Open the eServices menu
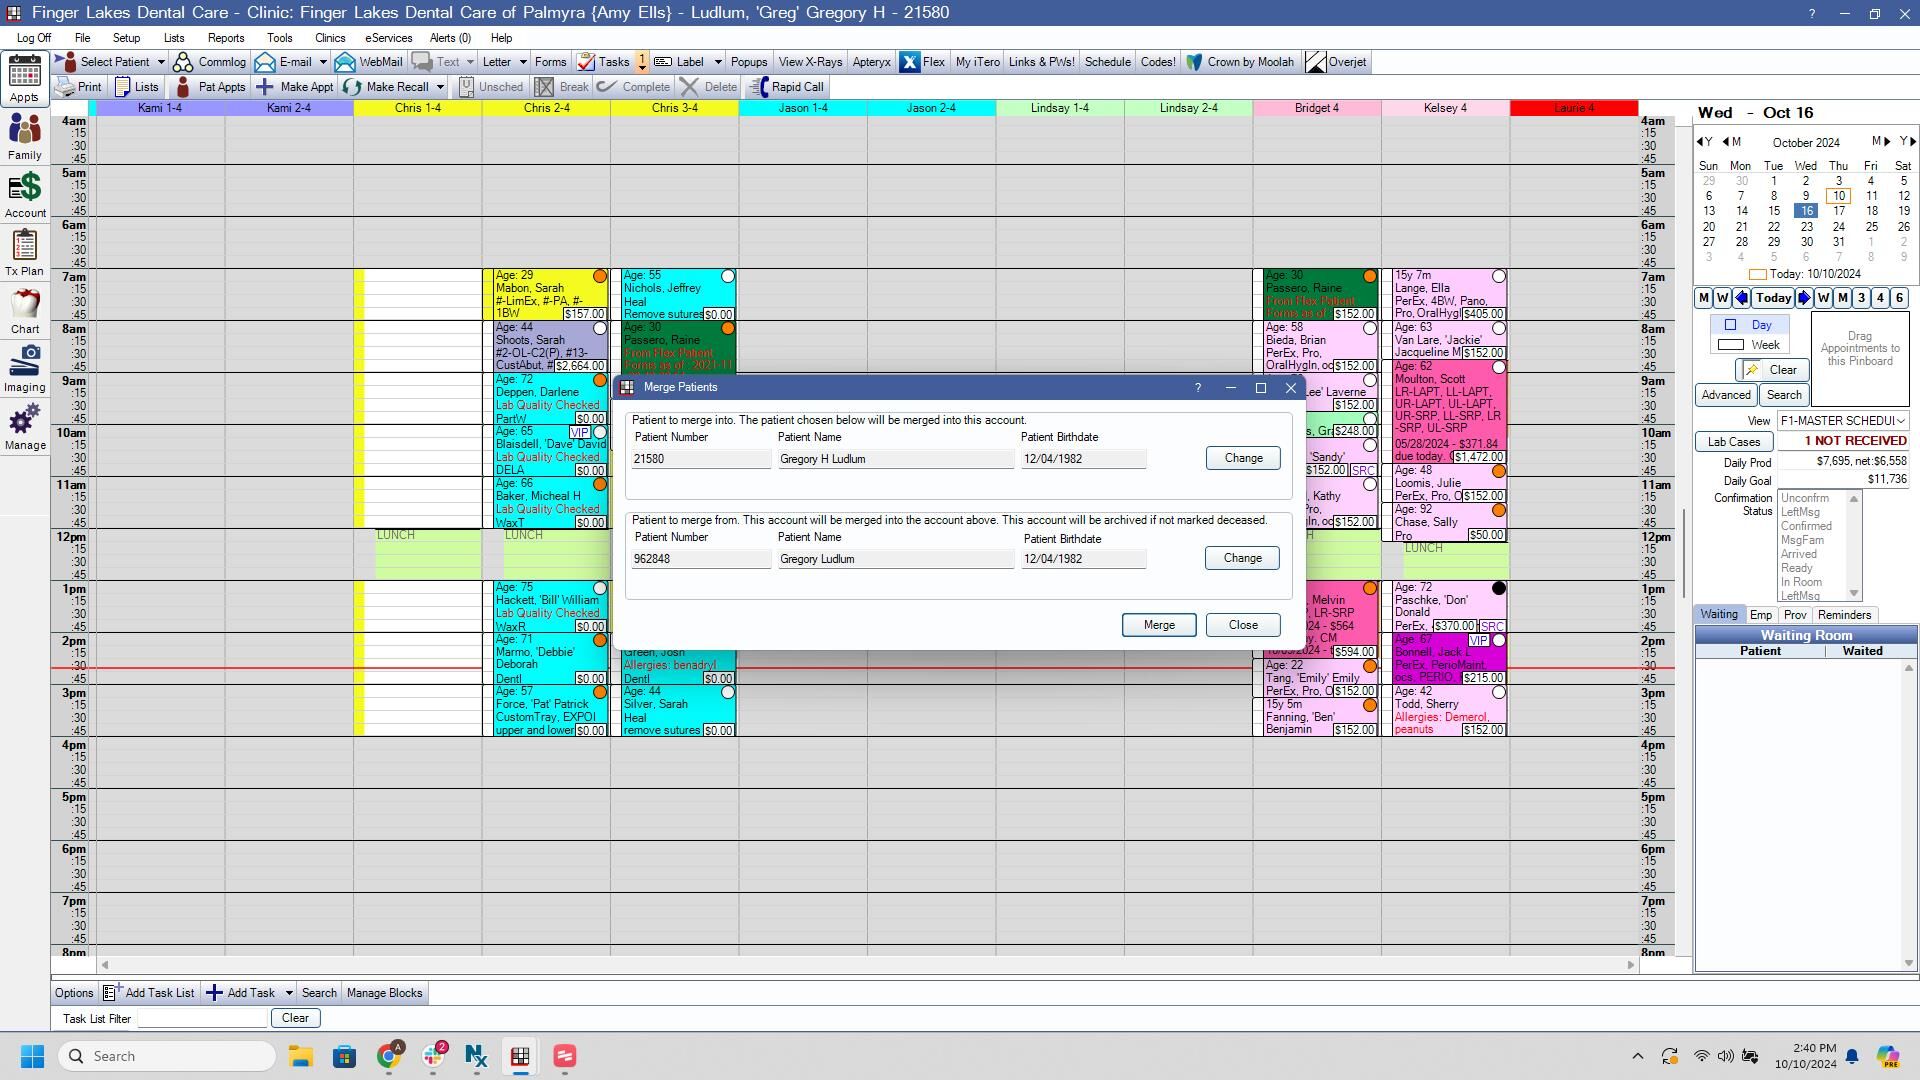This screenshot has height=1080, width=1920. [388, 38]
